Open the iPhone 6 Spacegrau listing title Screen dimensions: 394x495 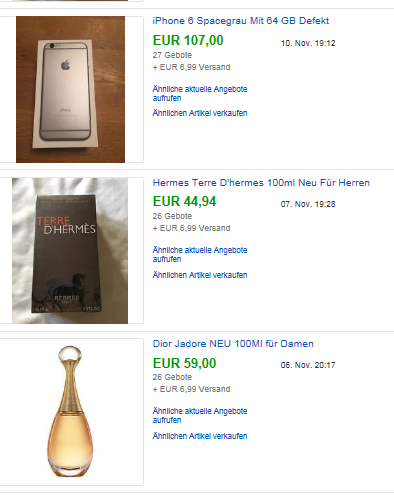pyautogui.click(x=241, y=21)
